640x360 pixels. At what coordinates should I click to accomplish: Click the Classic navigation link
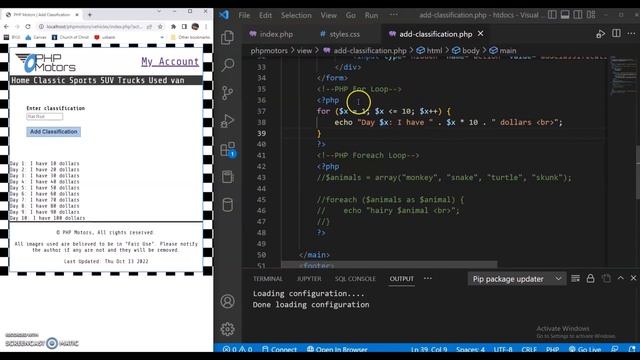49,80
